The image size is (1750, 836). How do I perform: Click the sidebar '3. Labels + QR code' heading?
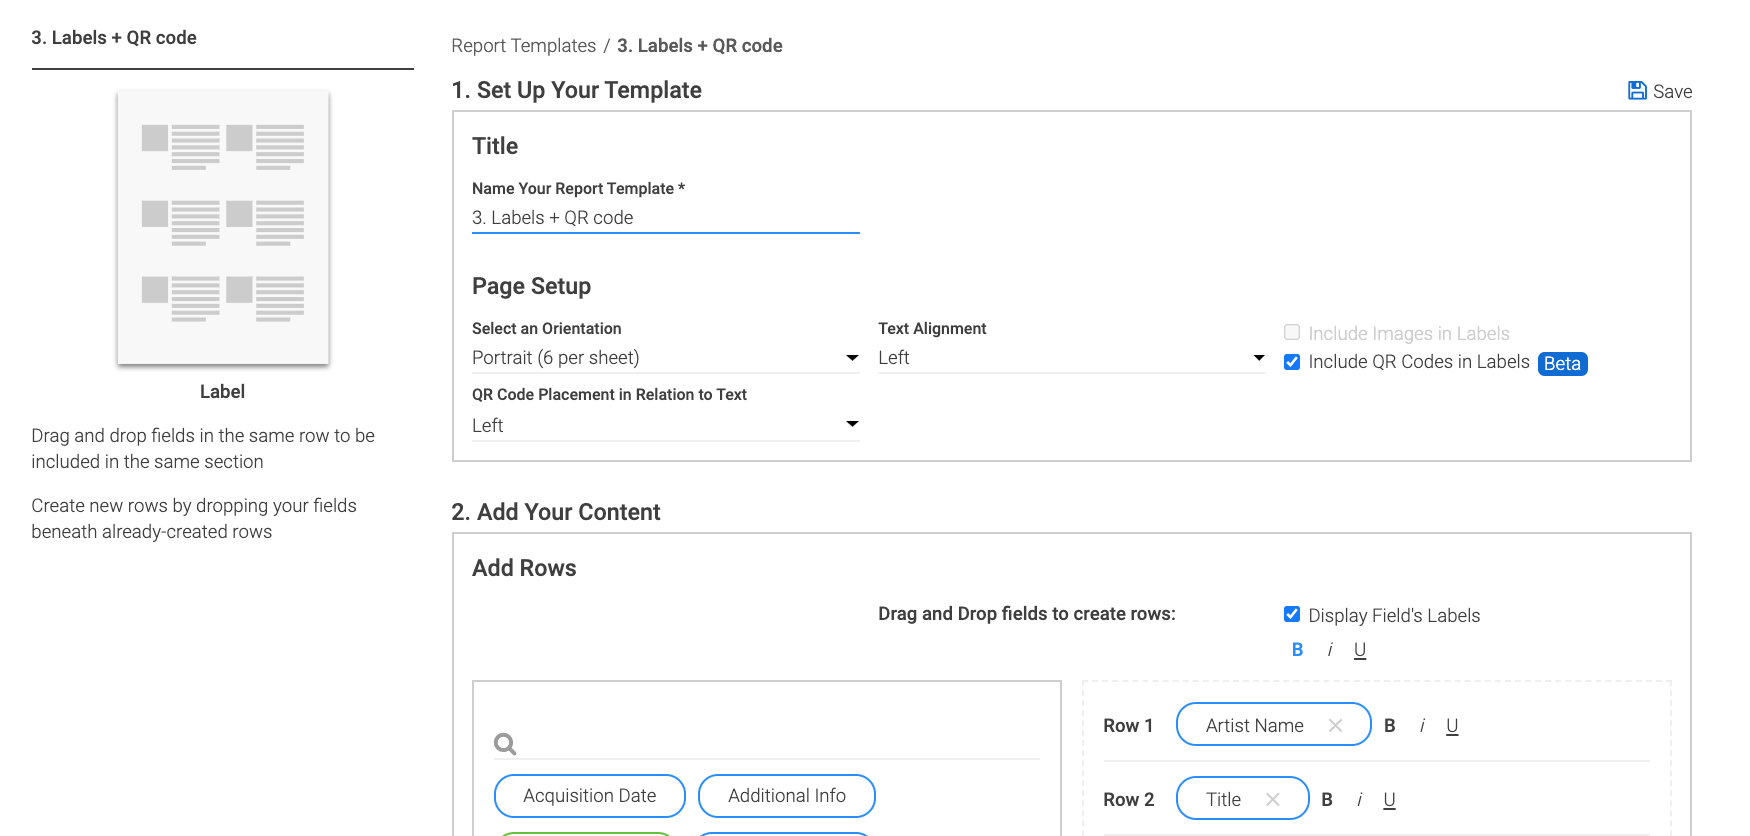[114, 38]
